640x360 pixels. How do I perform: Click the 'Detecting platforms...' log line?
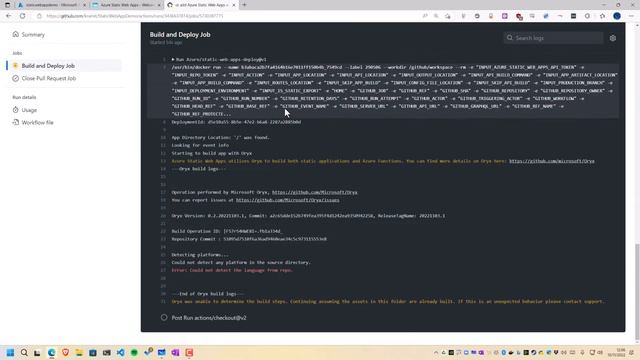200,255
